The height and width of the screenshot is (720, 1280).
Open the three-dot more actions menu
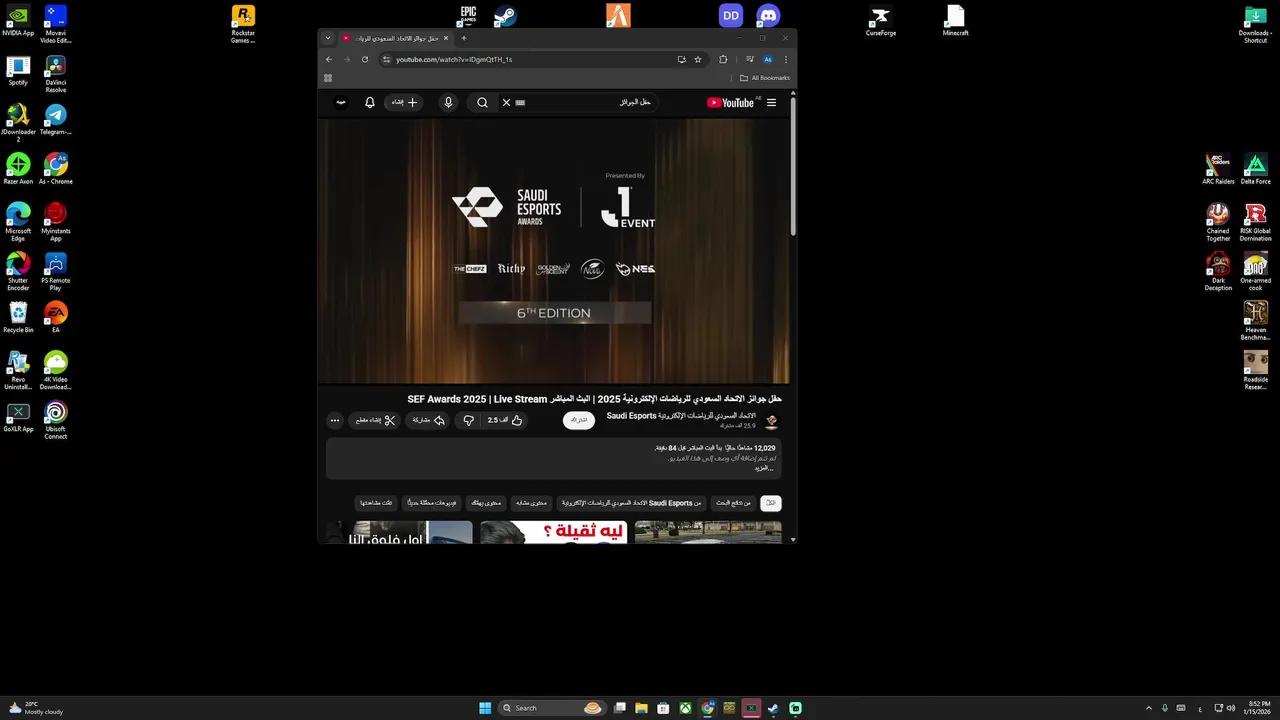(x=335, y=420)
